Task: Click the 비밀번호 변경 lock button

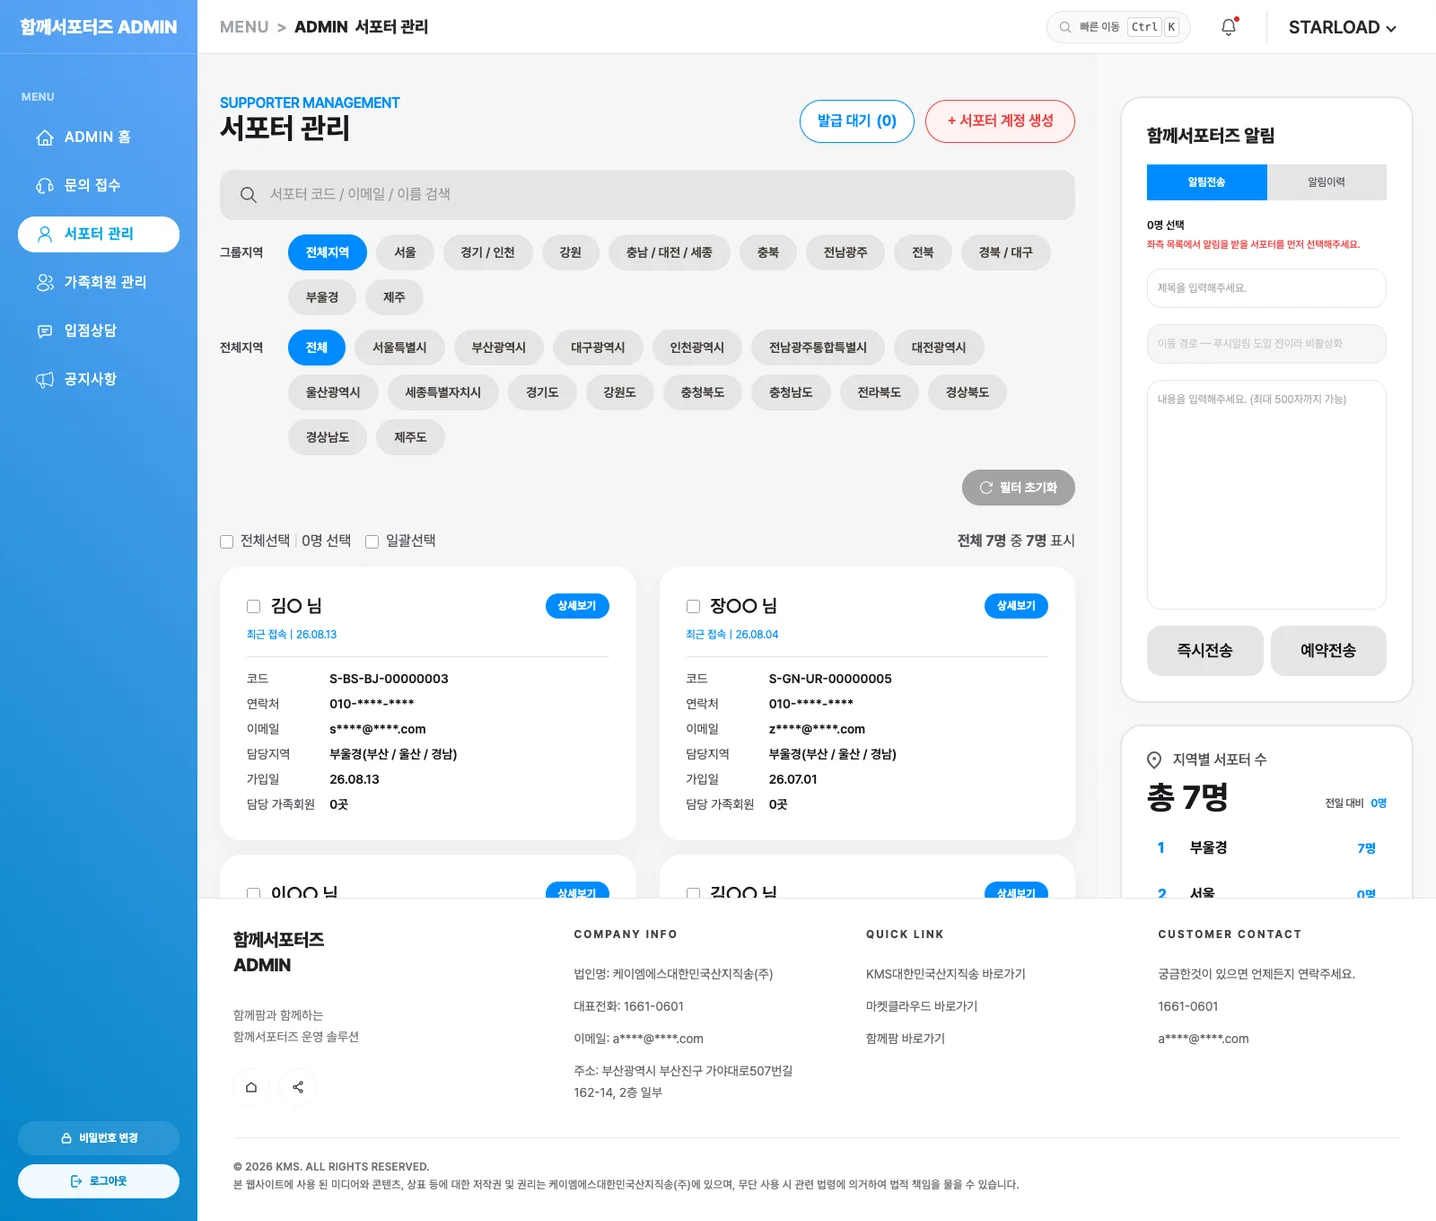Action: (98, 1138)
